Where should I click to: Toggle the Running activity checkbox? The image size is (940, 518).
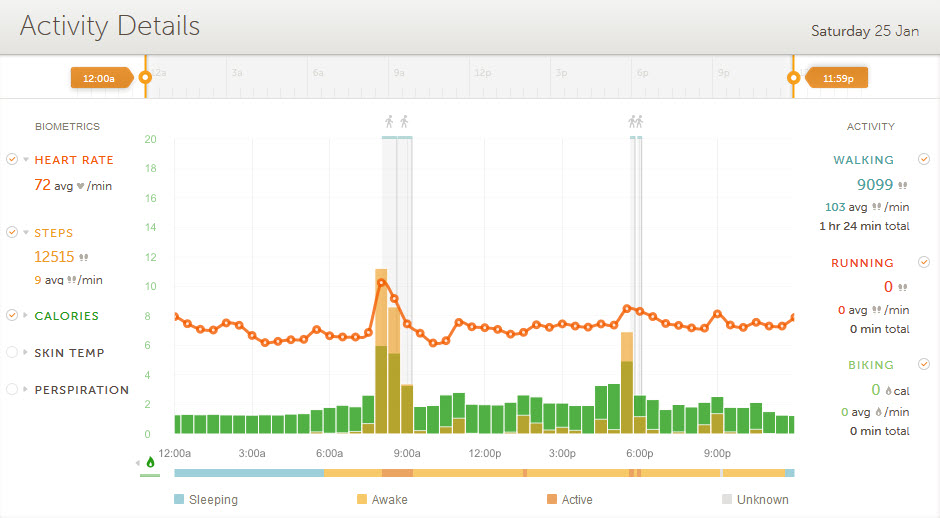tap(924, 262)
